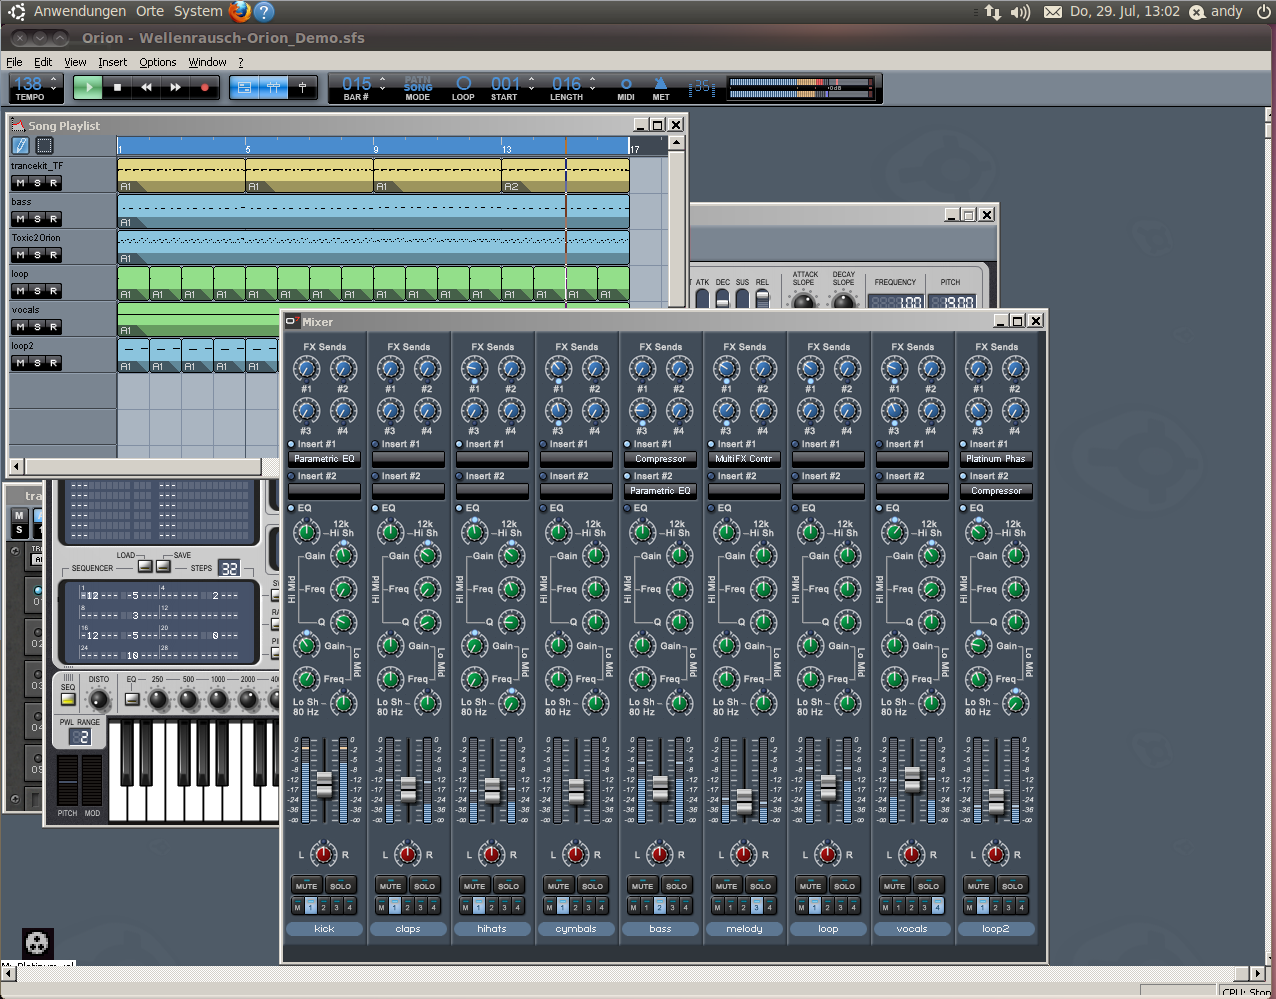The image size is (1276, 999).
Task: Open the Insert menu
Action: click(112, 62)
